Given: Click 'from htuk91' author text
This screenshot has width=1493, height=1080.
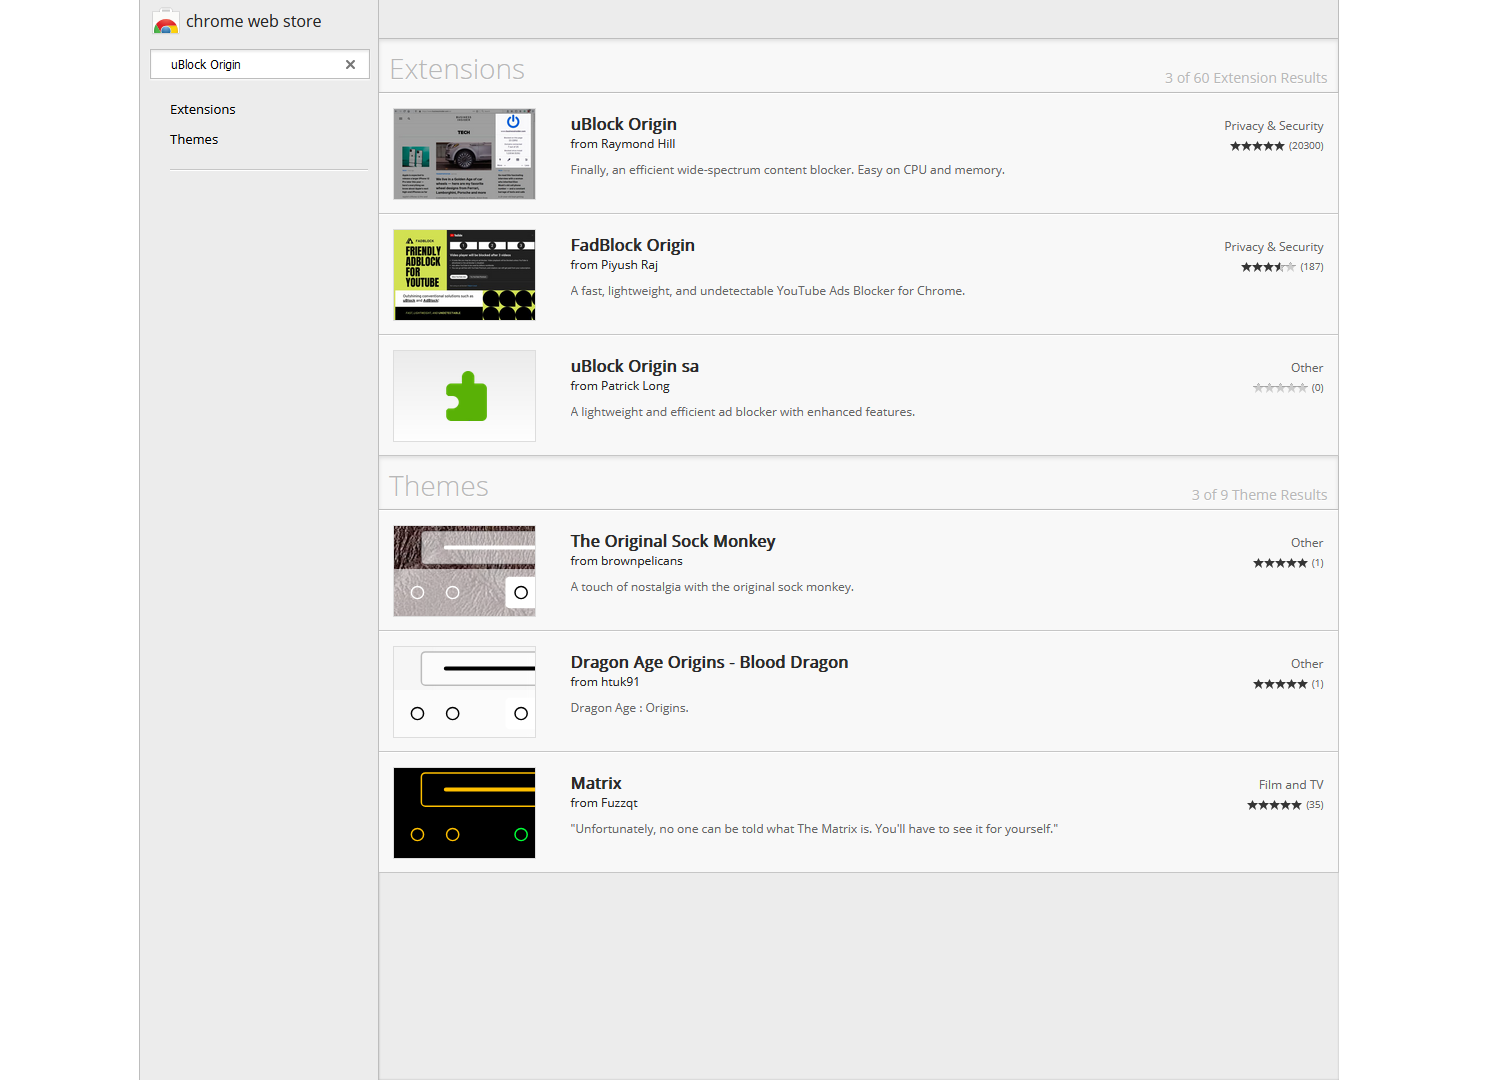Looking at the screenshot, I should point(605,682).
